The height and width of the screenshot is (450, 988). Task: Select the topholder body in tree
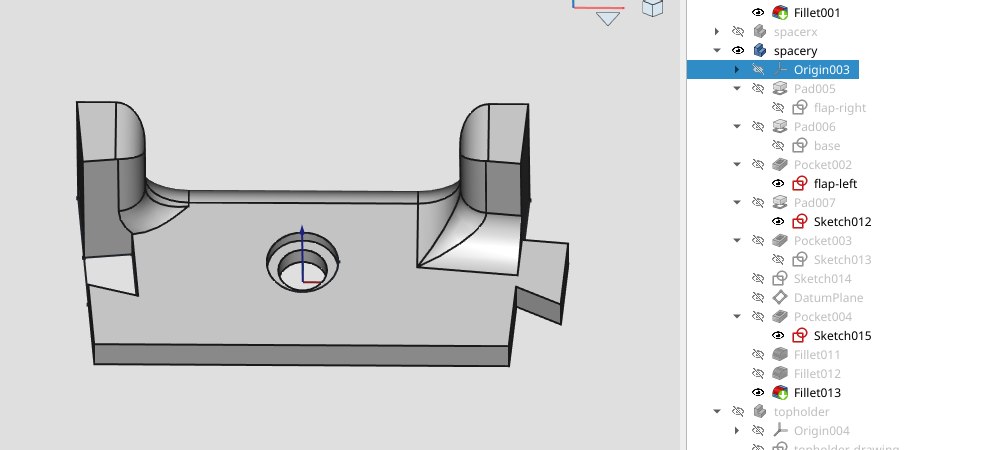click(801, 412)
